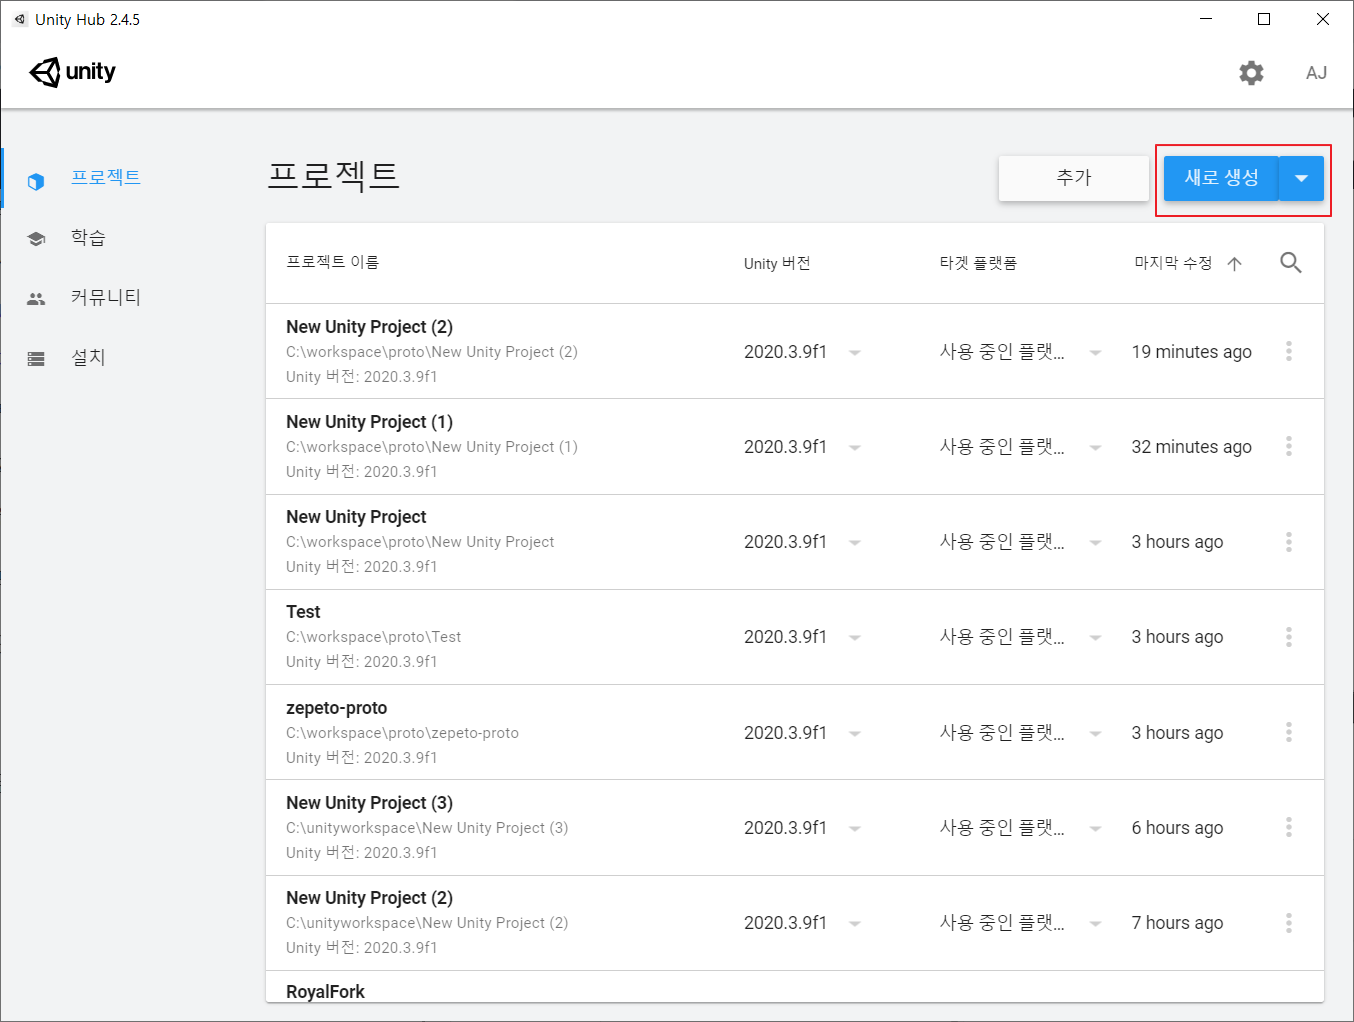This screenshot has width=1354, height=1022.
Task: Click the 32 minutes ago timestamp
Action: (1191, 447)
